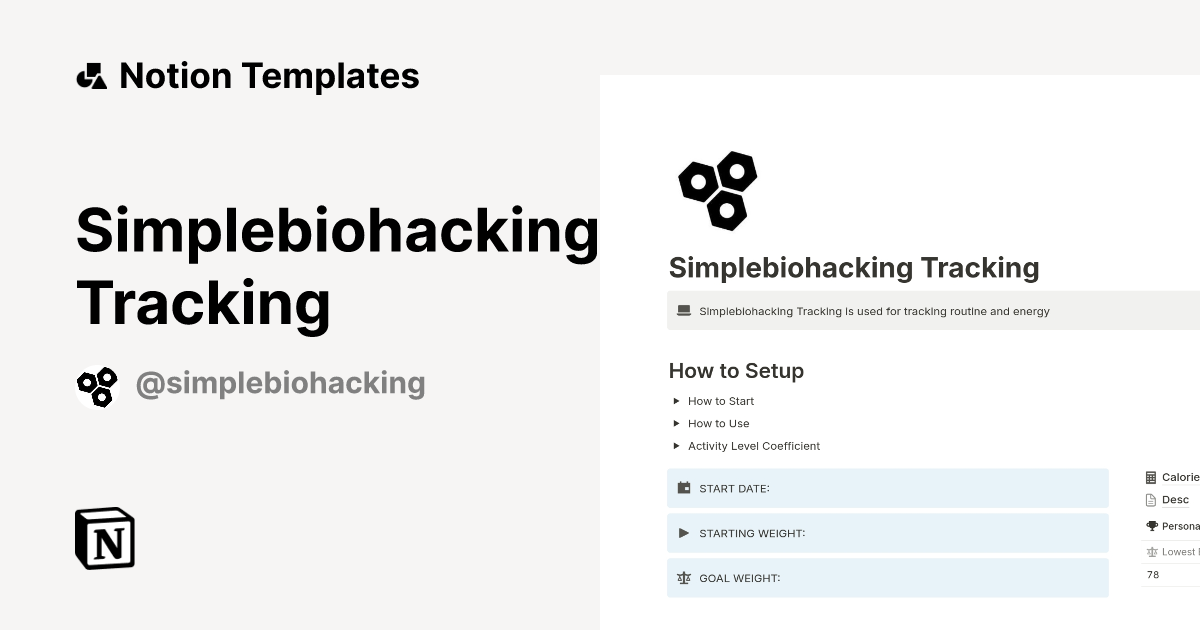Click the How to Setup heading
The width and height of the screenshot is (1200, 630).
coord(736,371)
